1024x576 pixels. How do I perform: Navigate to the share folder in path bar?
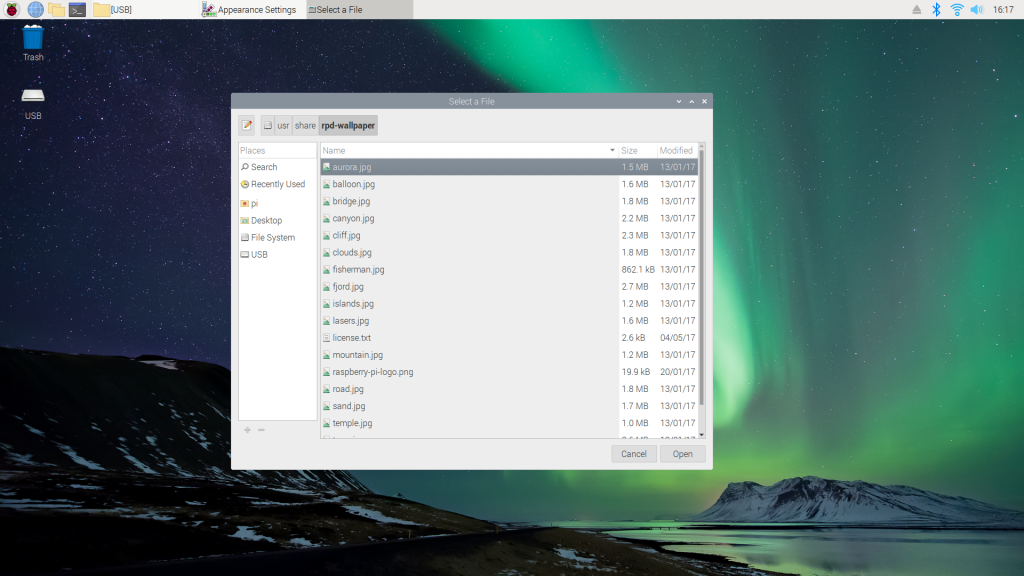click(x=305, y=126)
